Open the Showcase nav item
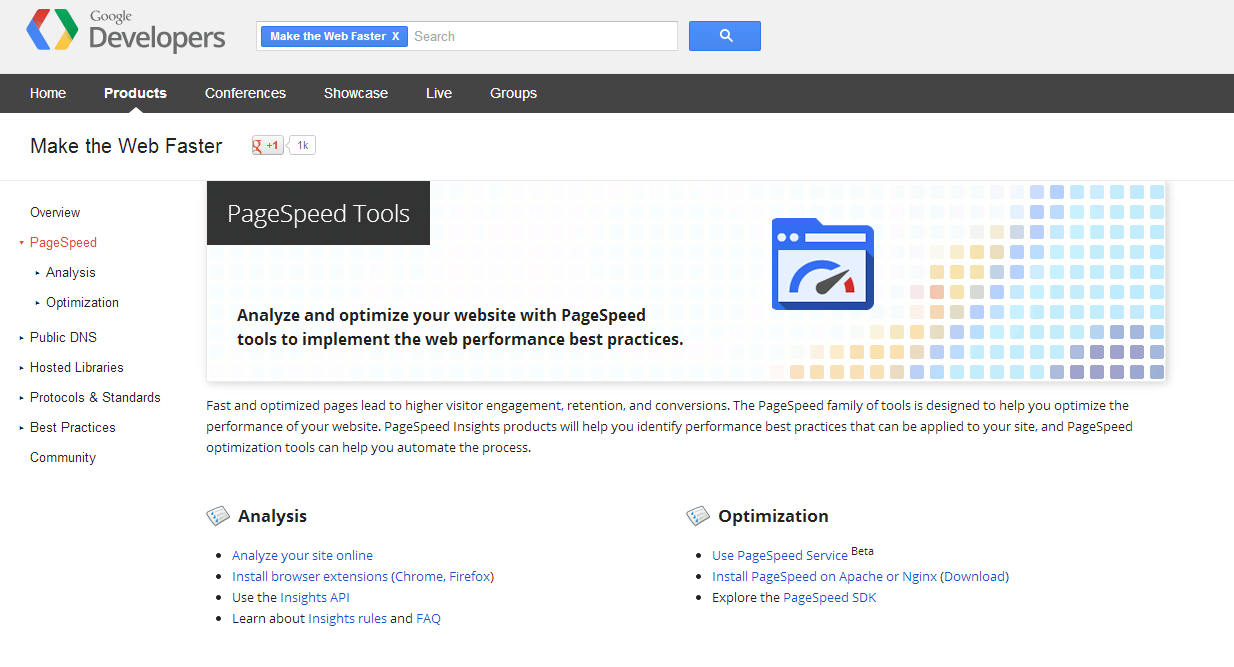This screenshot has height=667, width=1234. click(356, 93)
